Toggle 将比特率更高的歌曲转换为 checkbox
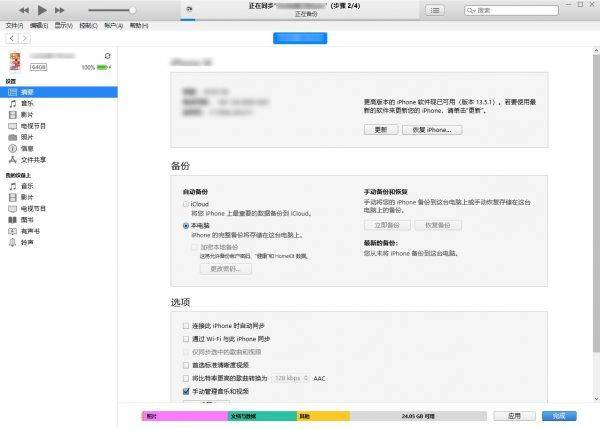The width and height of the screenshot is (600, 429). (186, 378)
